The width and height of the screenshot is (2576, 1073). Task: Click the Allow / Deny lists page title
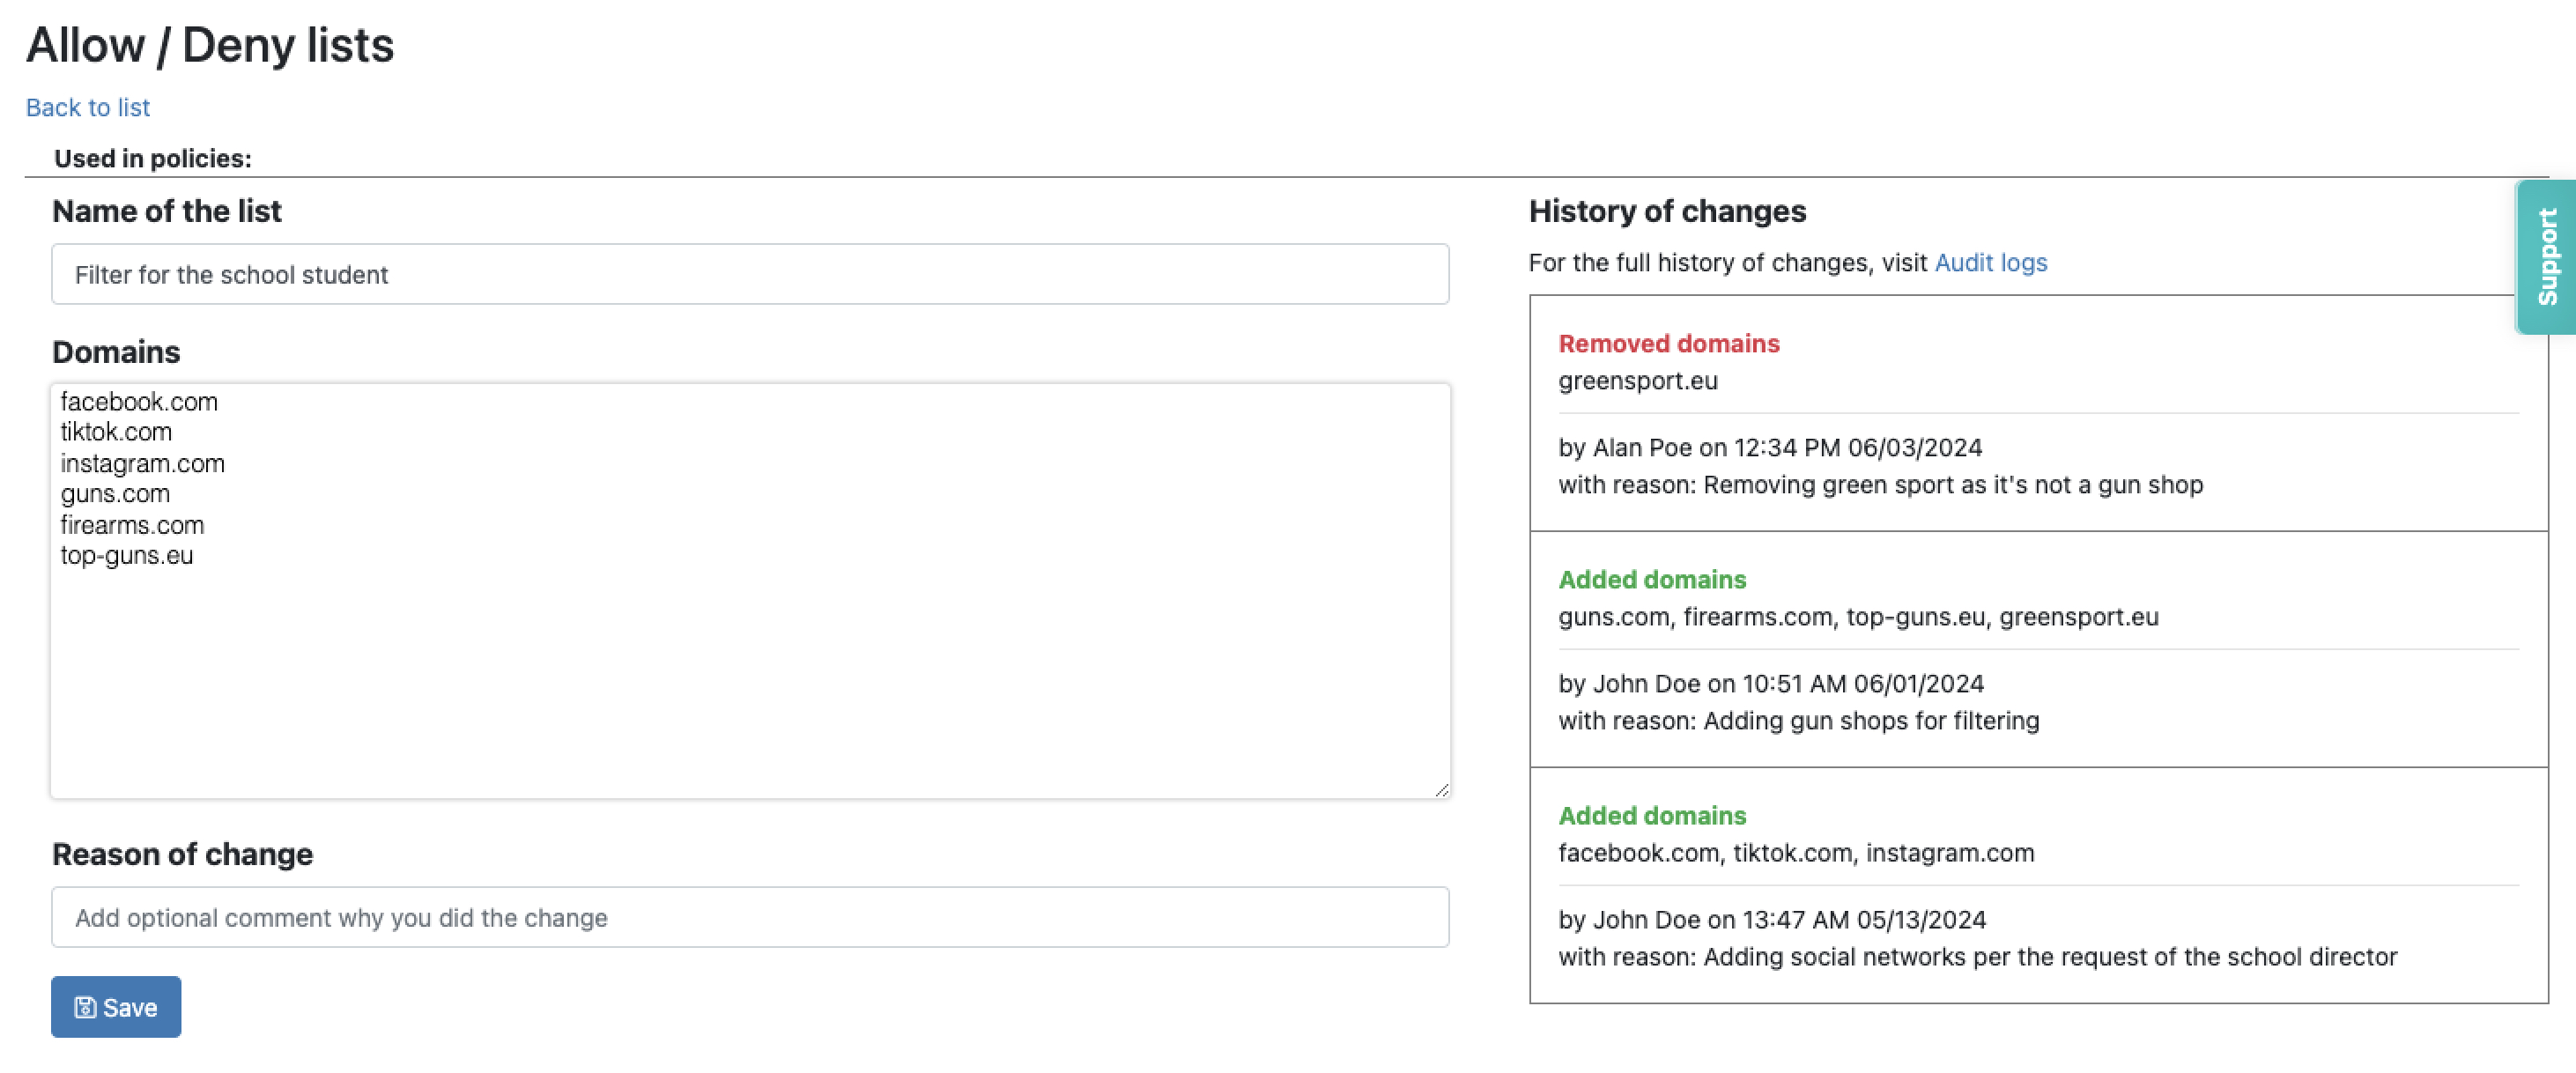pyautogui.click(x=210, y=45)
